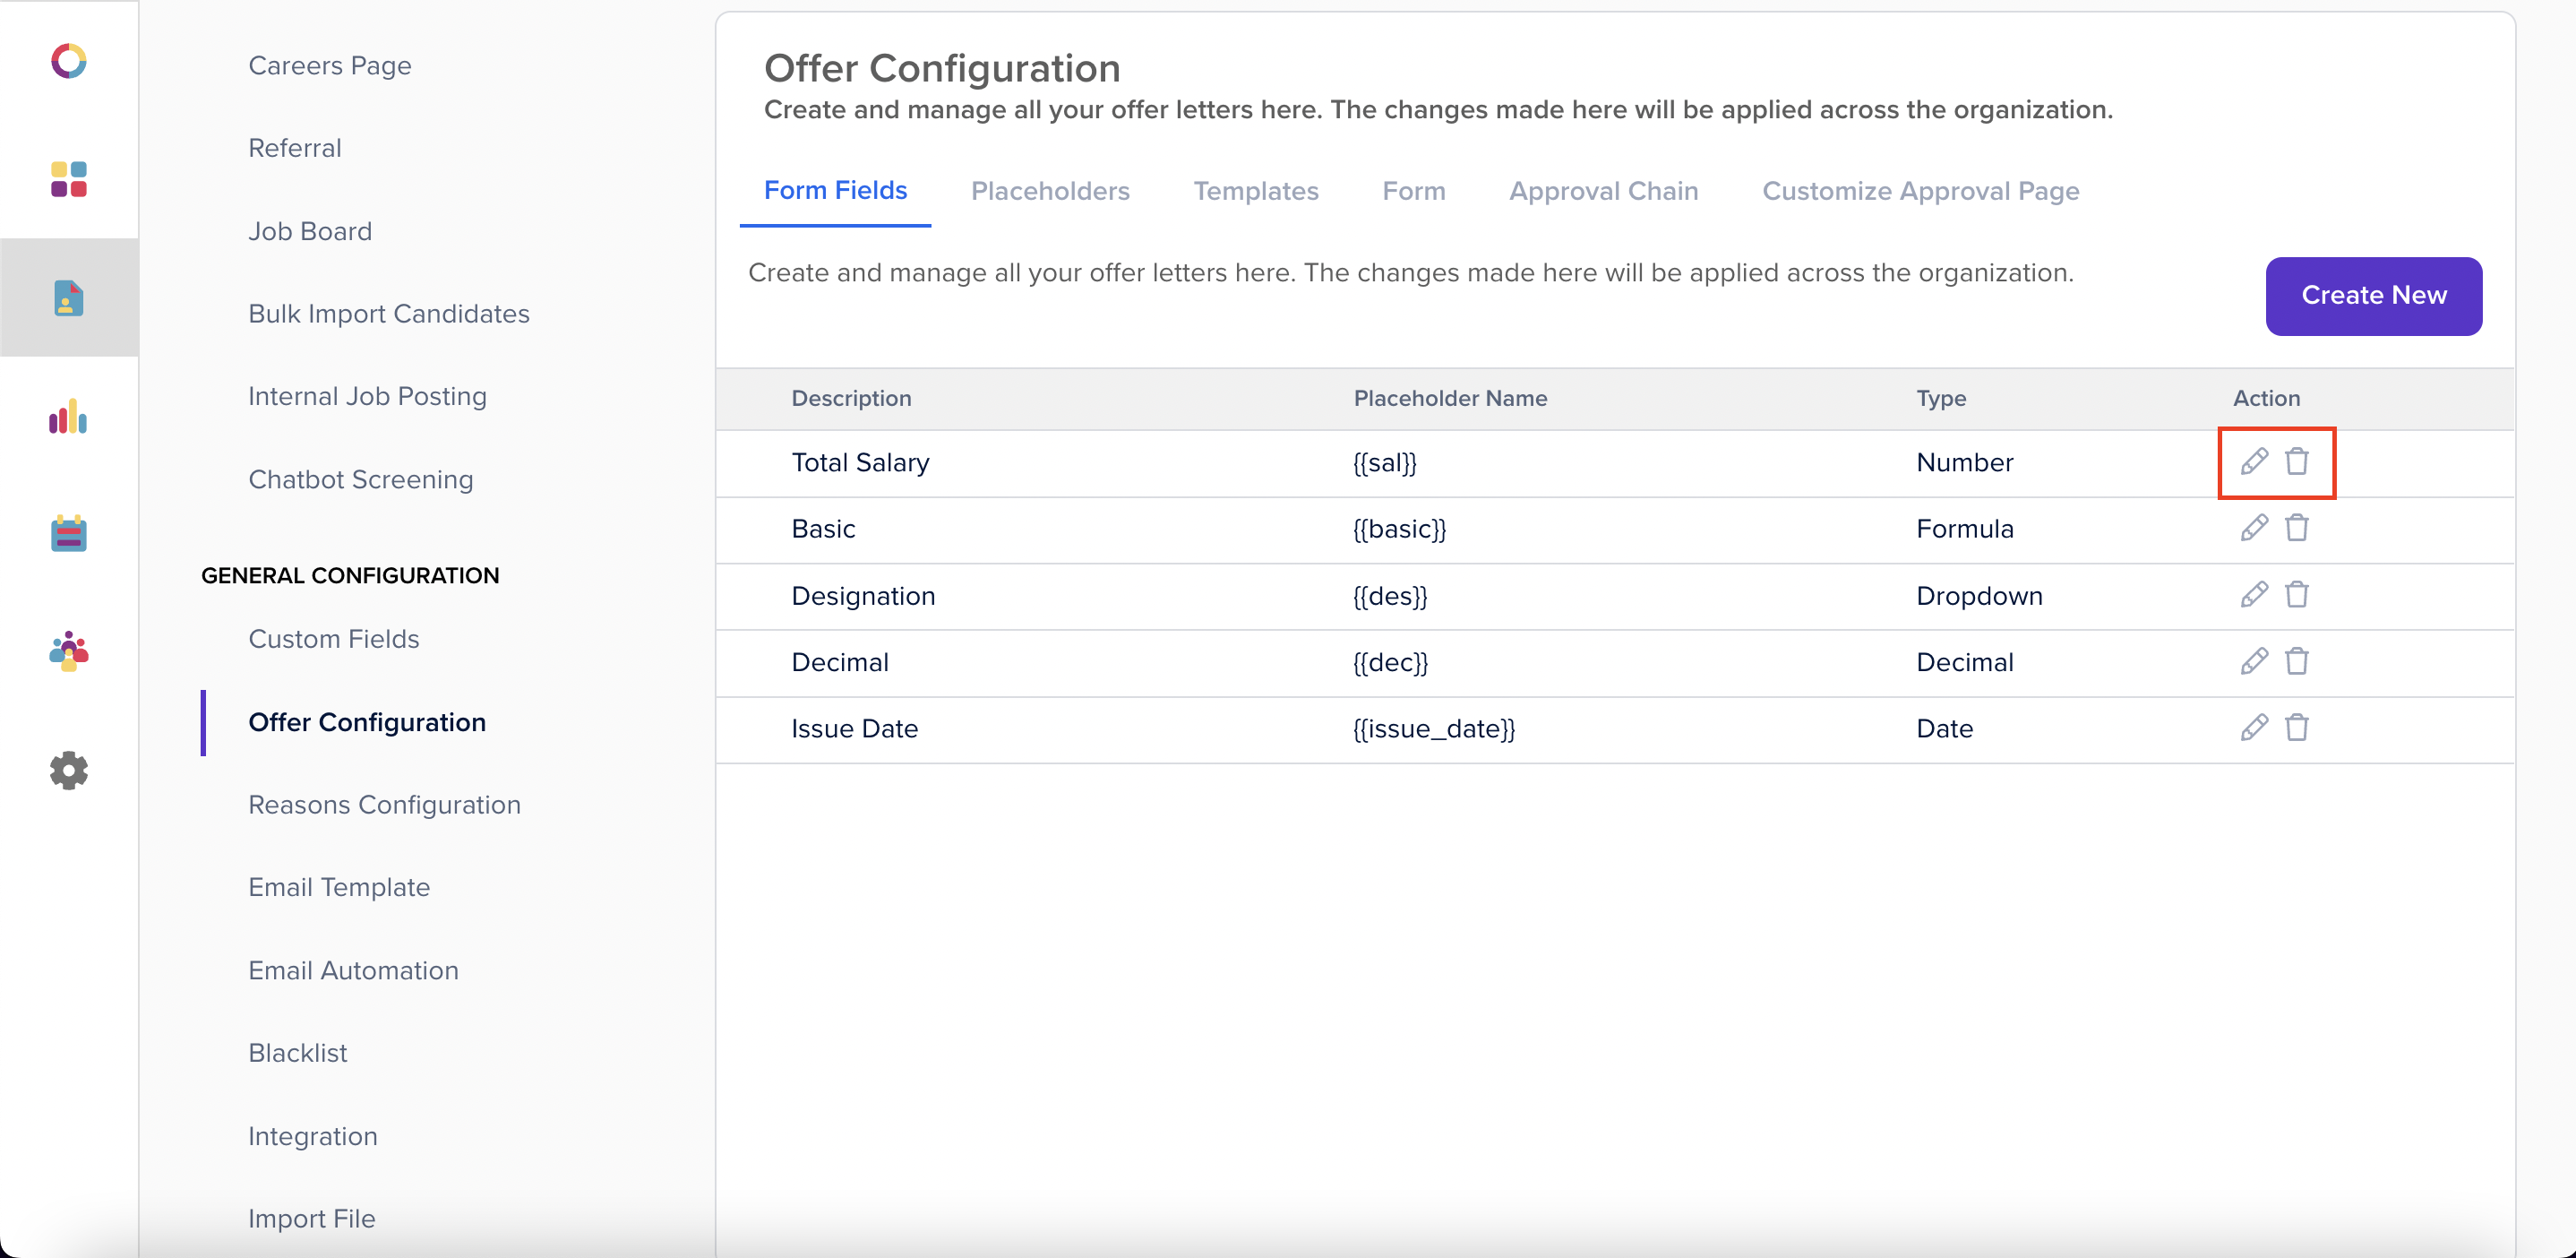Image resolution: width=2576 pixels, height=1258 pixels.
Task: Click the {{sal}} placeholder name
Action: click(x=1384, y=462)
